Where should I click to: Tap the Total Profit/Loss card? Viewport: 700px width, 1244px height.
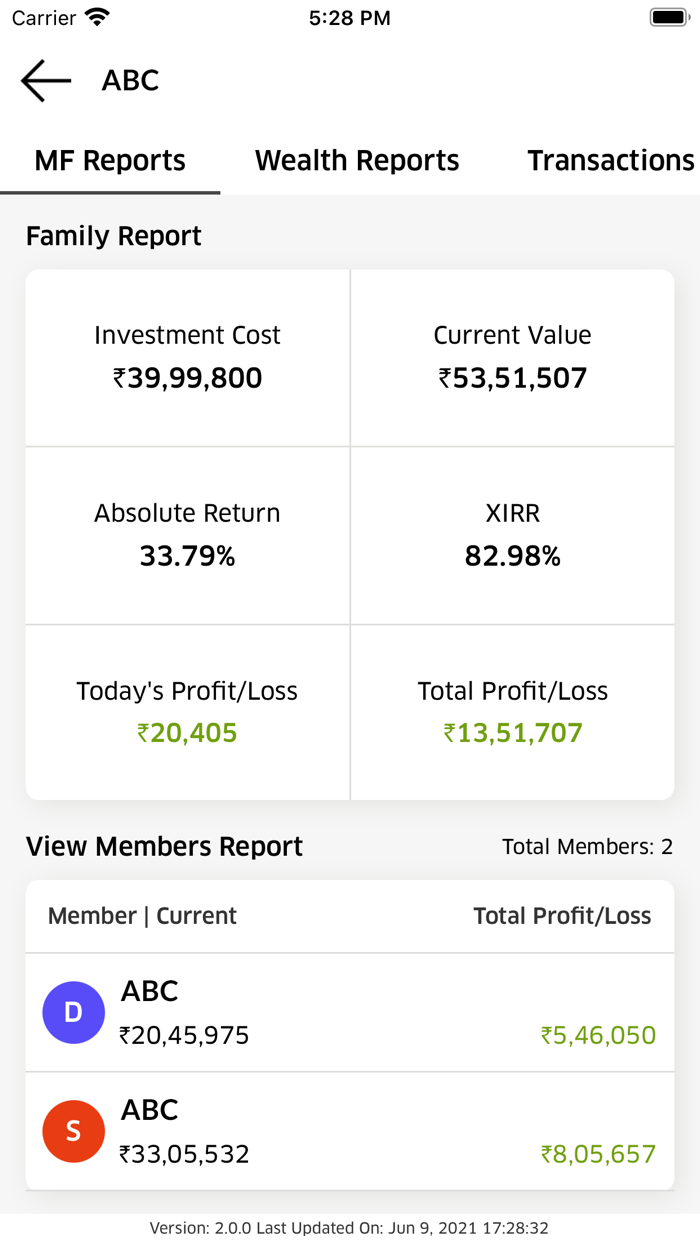512,712
